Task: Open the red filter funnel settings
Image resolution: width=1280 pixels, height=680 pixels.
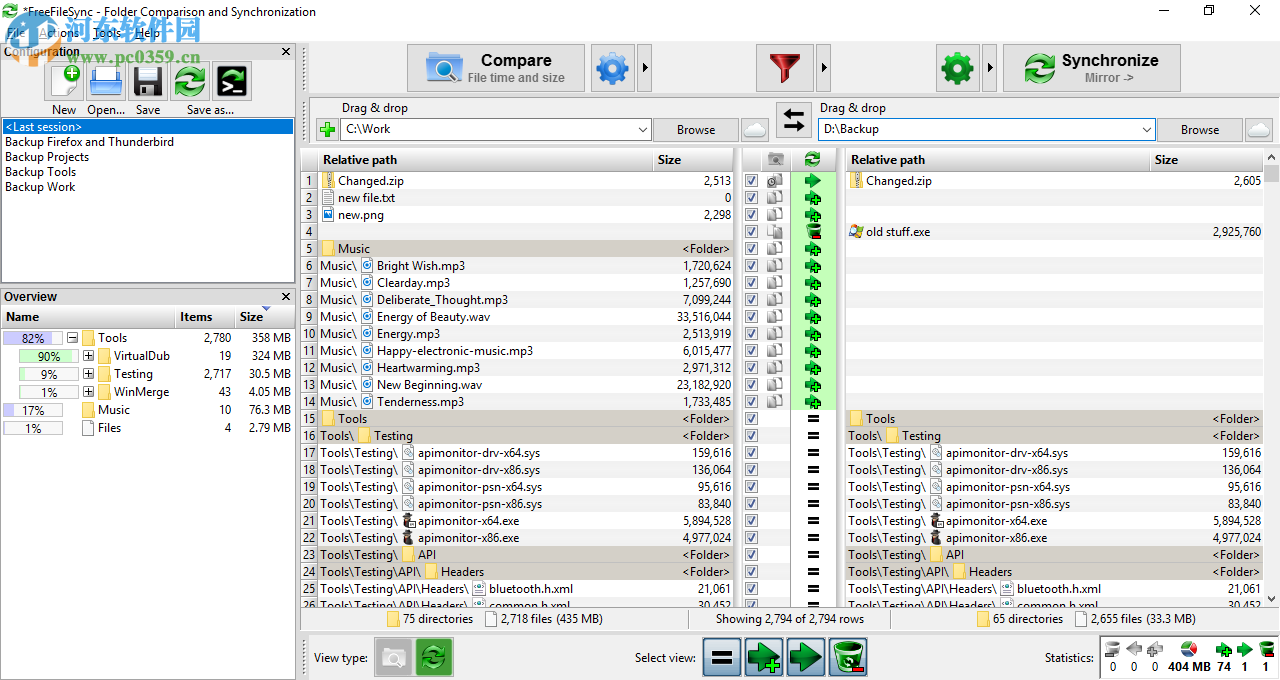Action: [x=785, y=68]
